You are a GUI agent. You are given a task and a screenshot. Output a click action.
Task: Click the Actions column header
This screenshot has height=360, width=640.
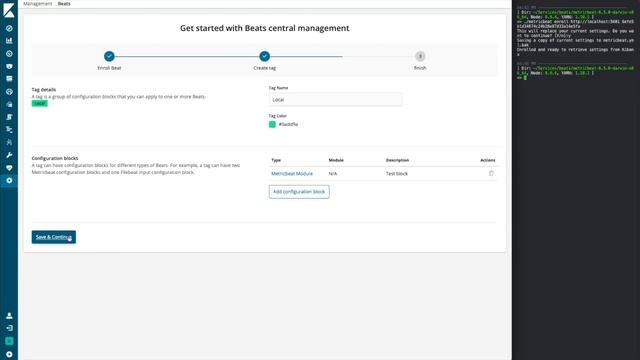point(487,160)
